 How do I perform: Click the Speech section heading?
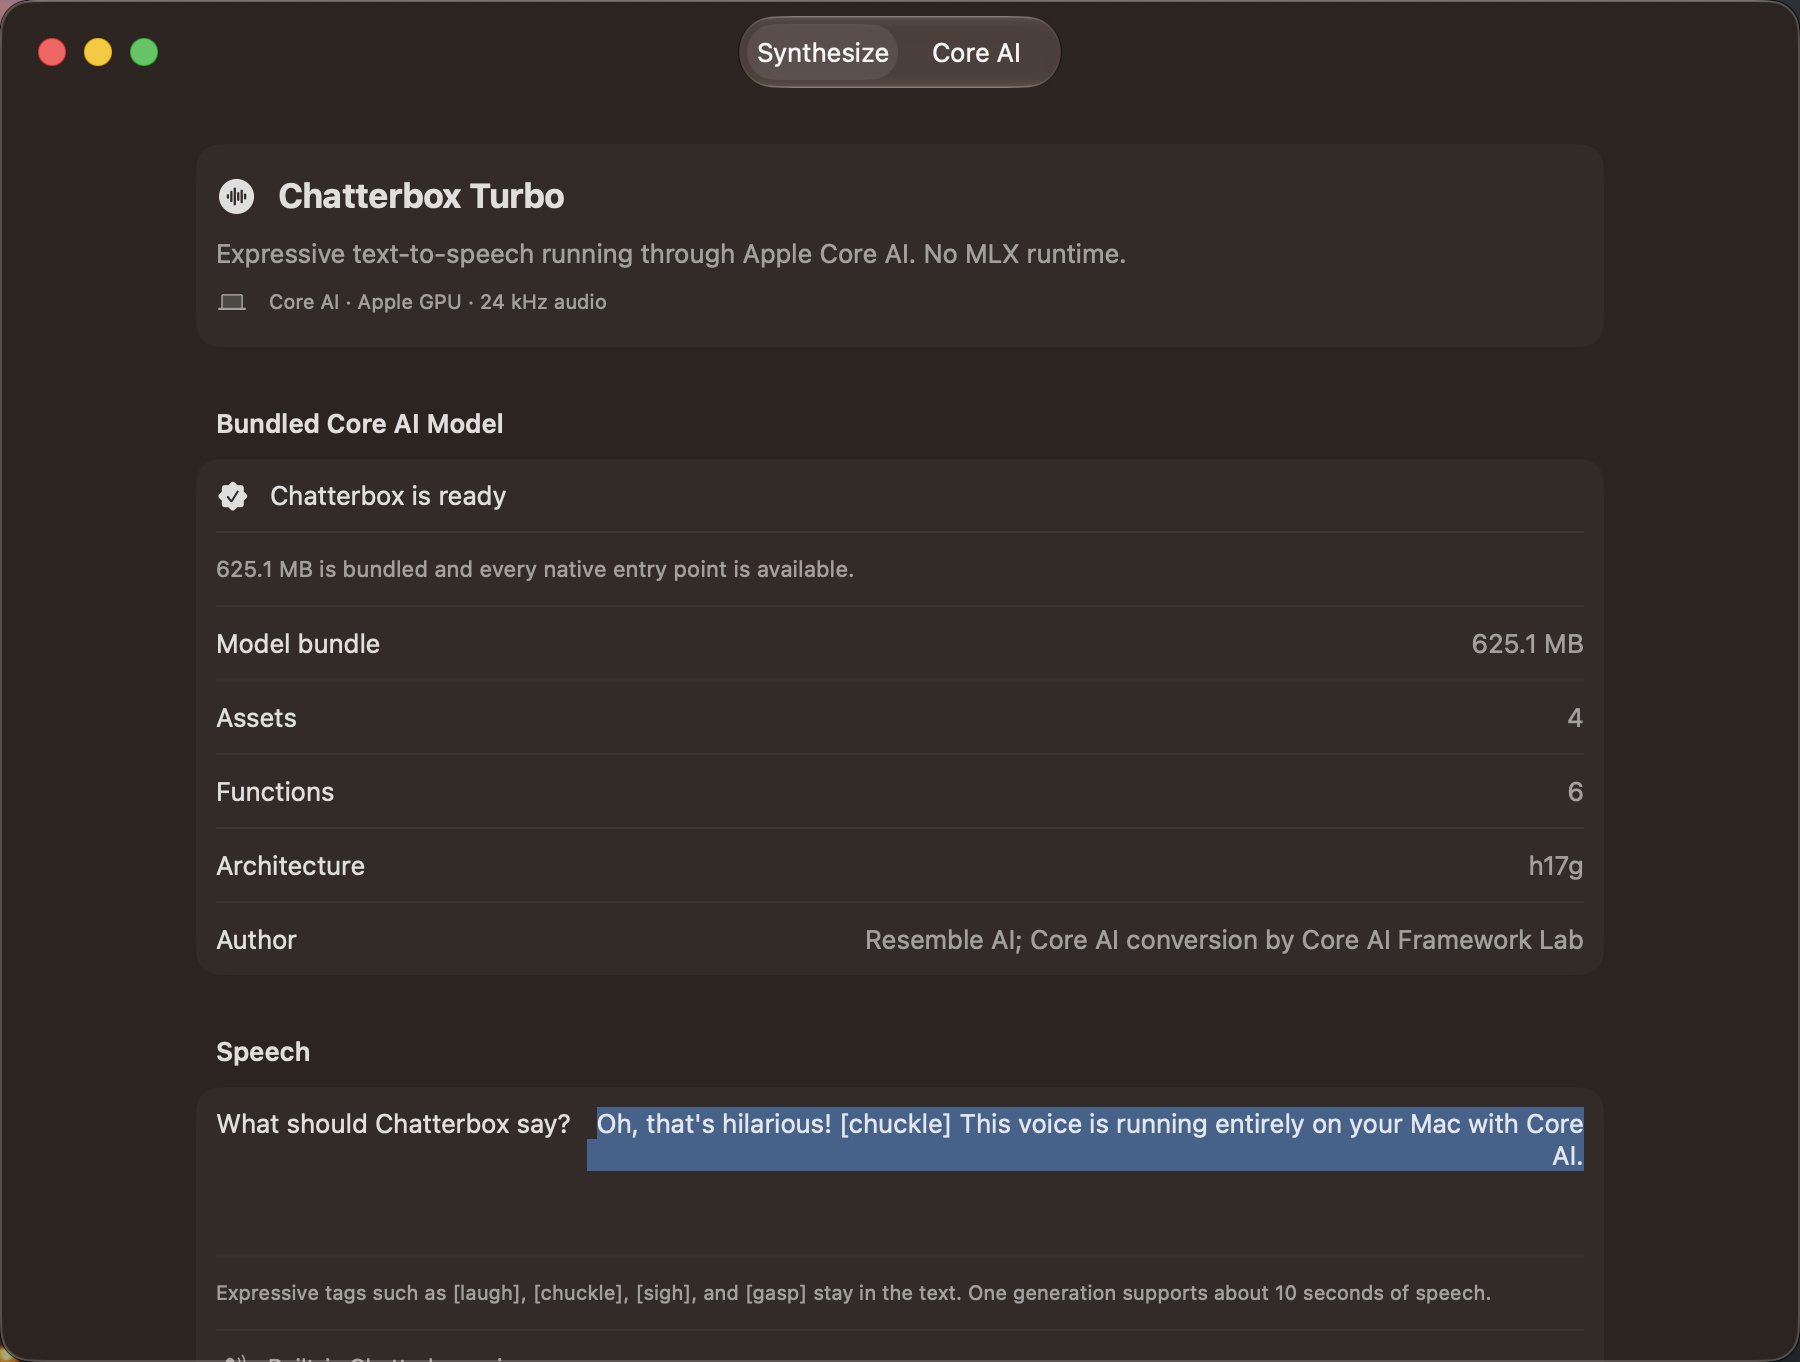coord(263,1052)
